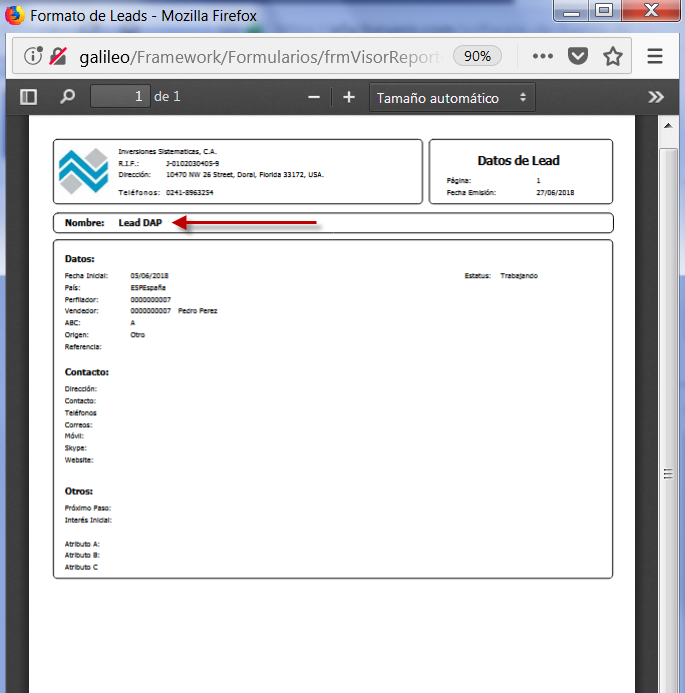
Task: Click the '27/06/2018' Fecha Emisión value
Action: point(555,193)
